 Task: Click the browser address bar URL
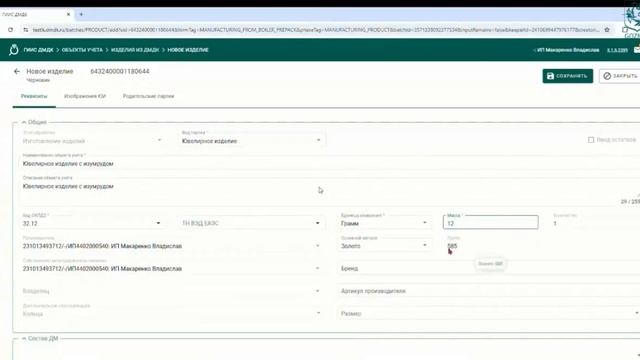(x=316, y=30)
